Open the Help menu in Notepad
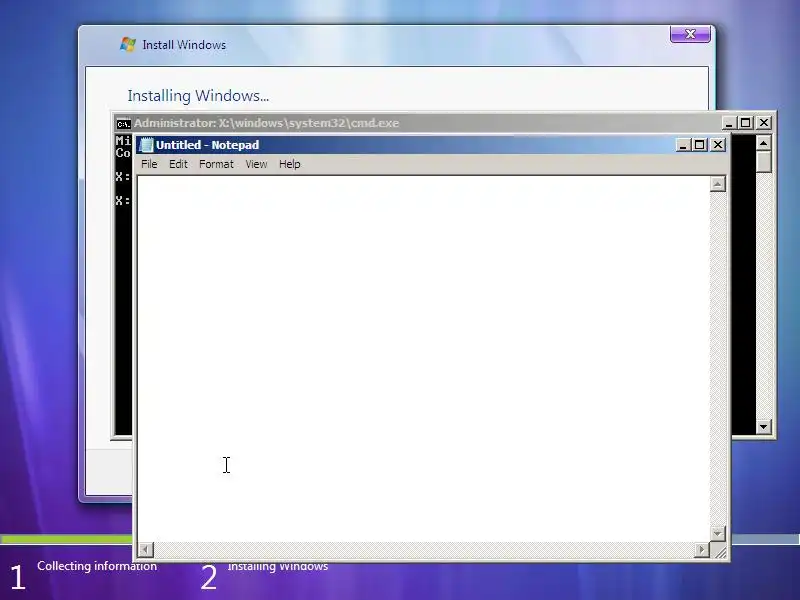The image size is (800, 600). coord(290,164)
